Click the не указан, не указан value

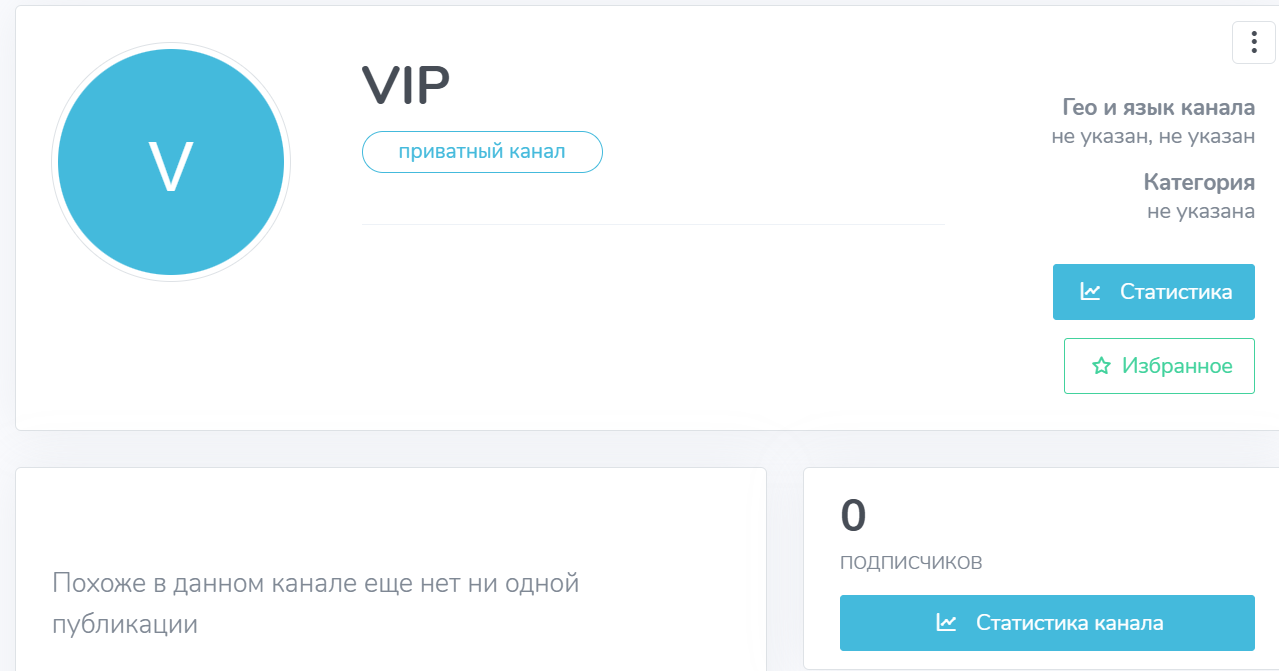[x=1152, y=136]
